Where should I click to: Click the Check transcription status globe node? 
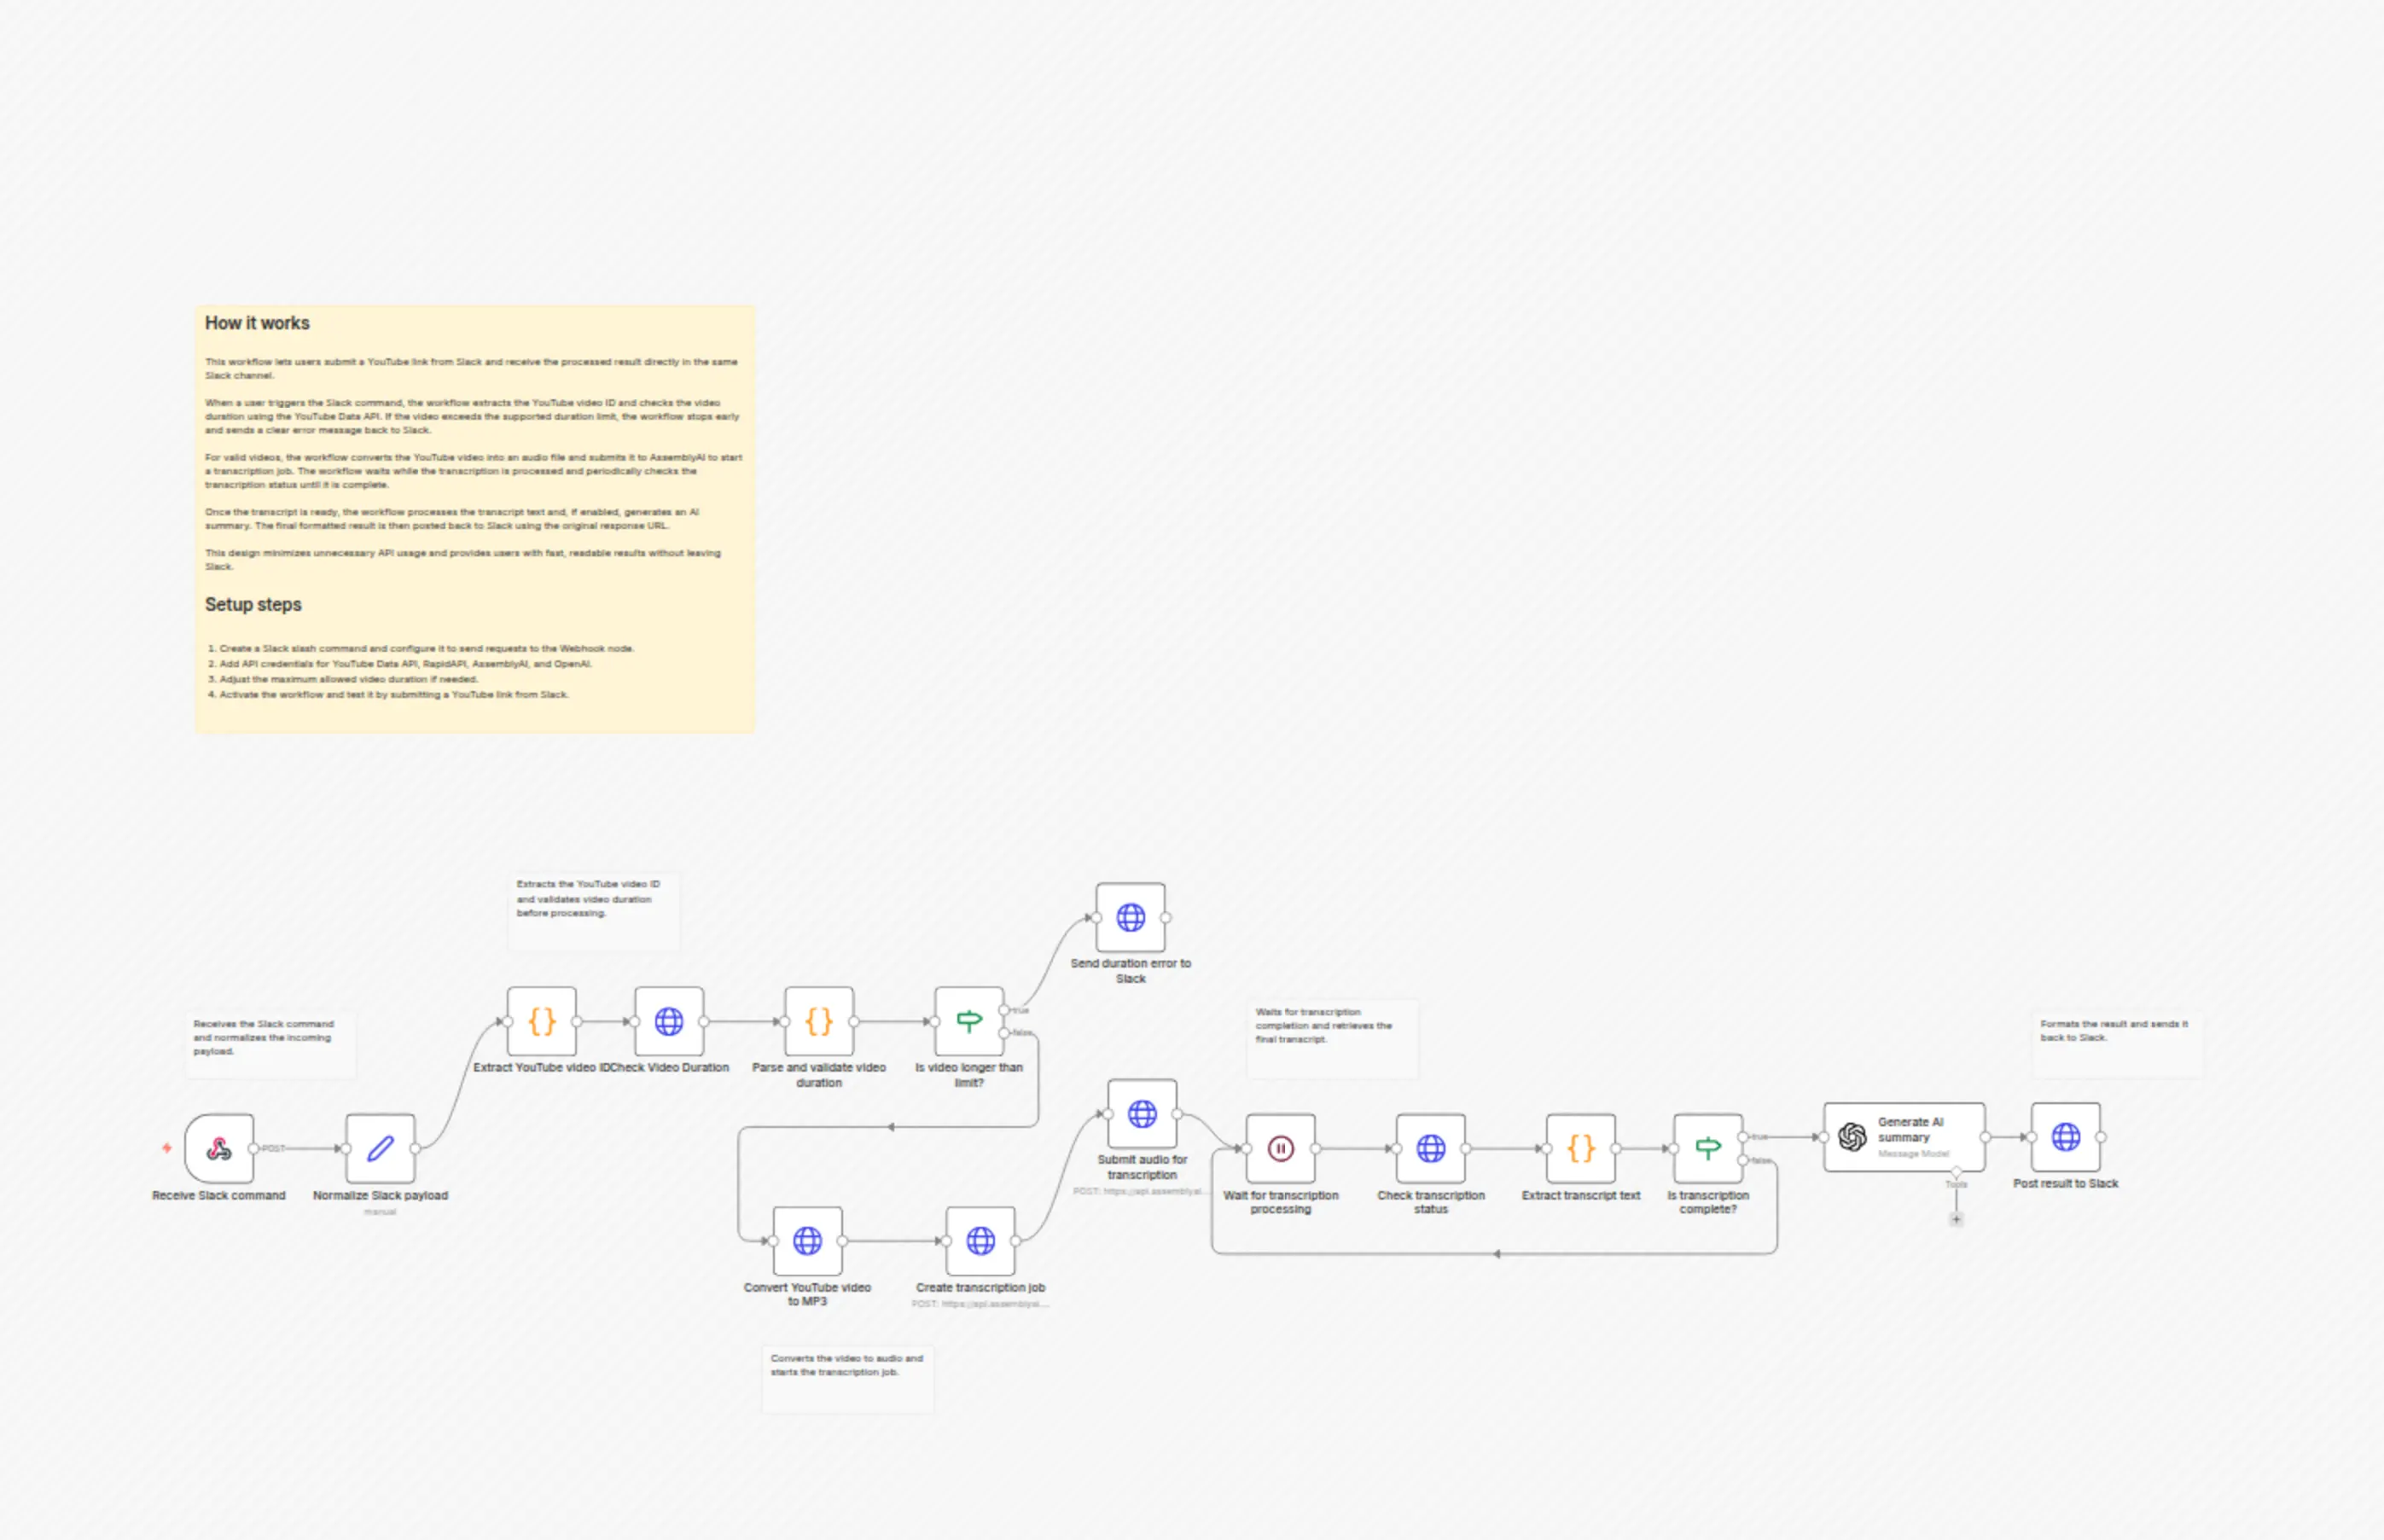1430,1148
